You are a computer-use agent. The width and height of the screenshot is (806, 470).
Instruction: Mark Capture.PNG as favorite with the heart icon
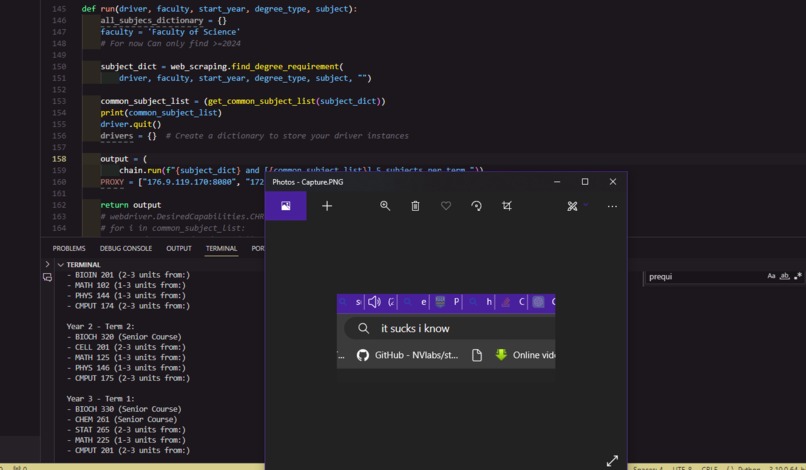pyautogui.click(x=446, y=206)
